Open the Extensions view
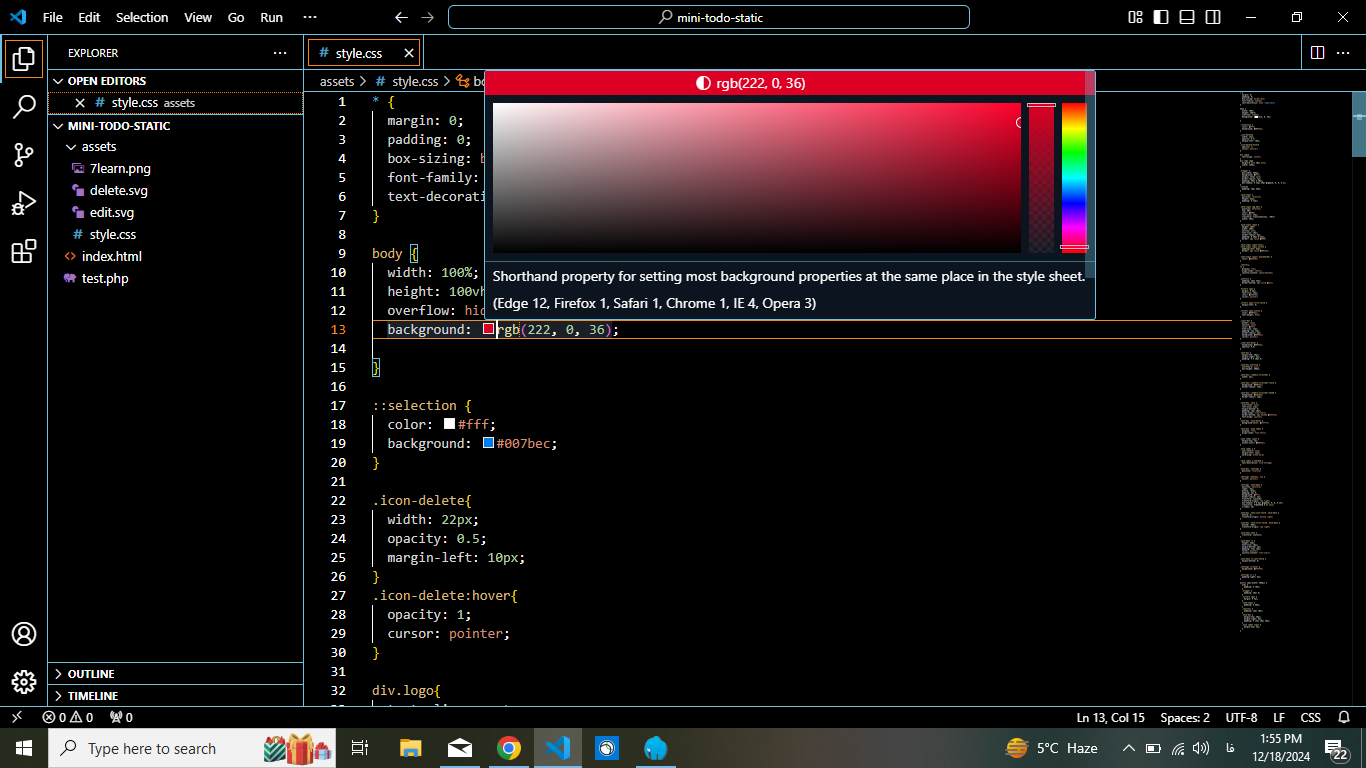Screen dimensions: 1366x768 click(24, 251)
